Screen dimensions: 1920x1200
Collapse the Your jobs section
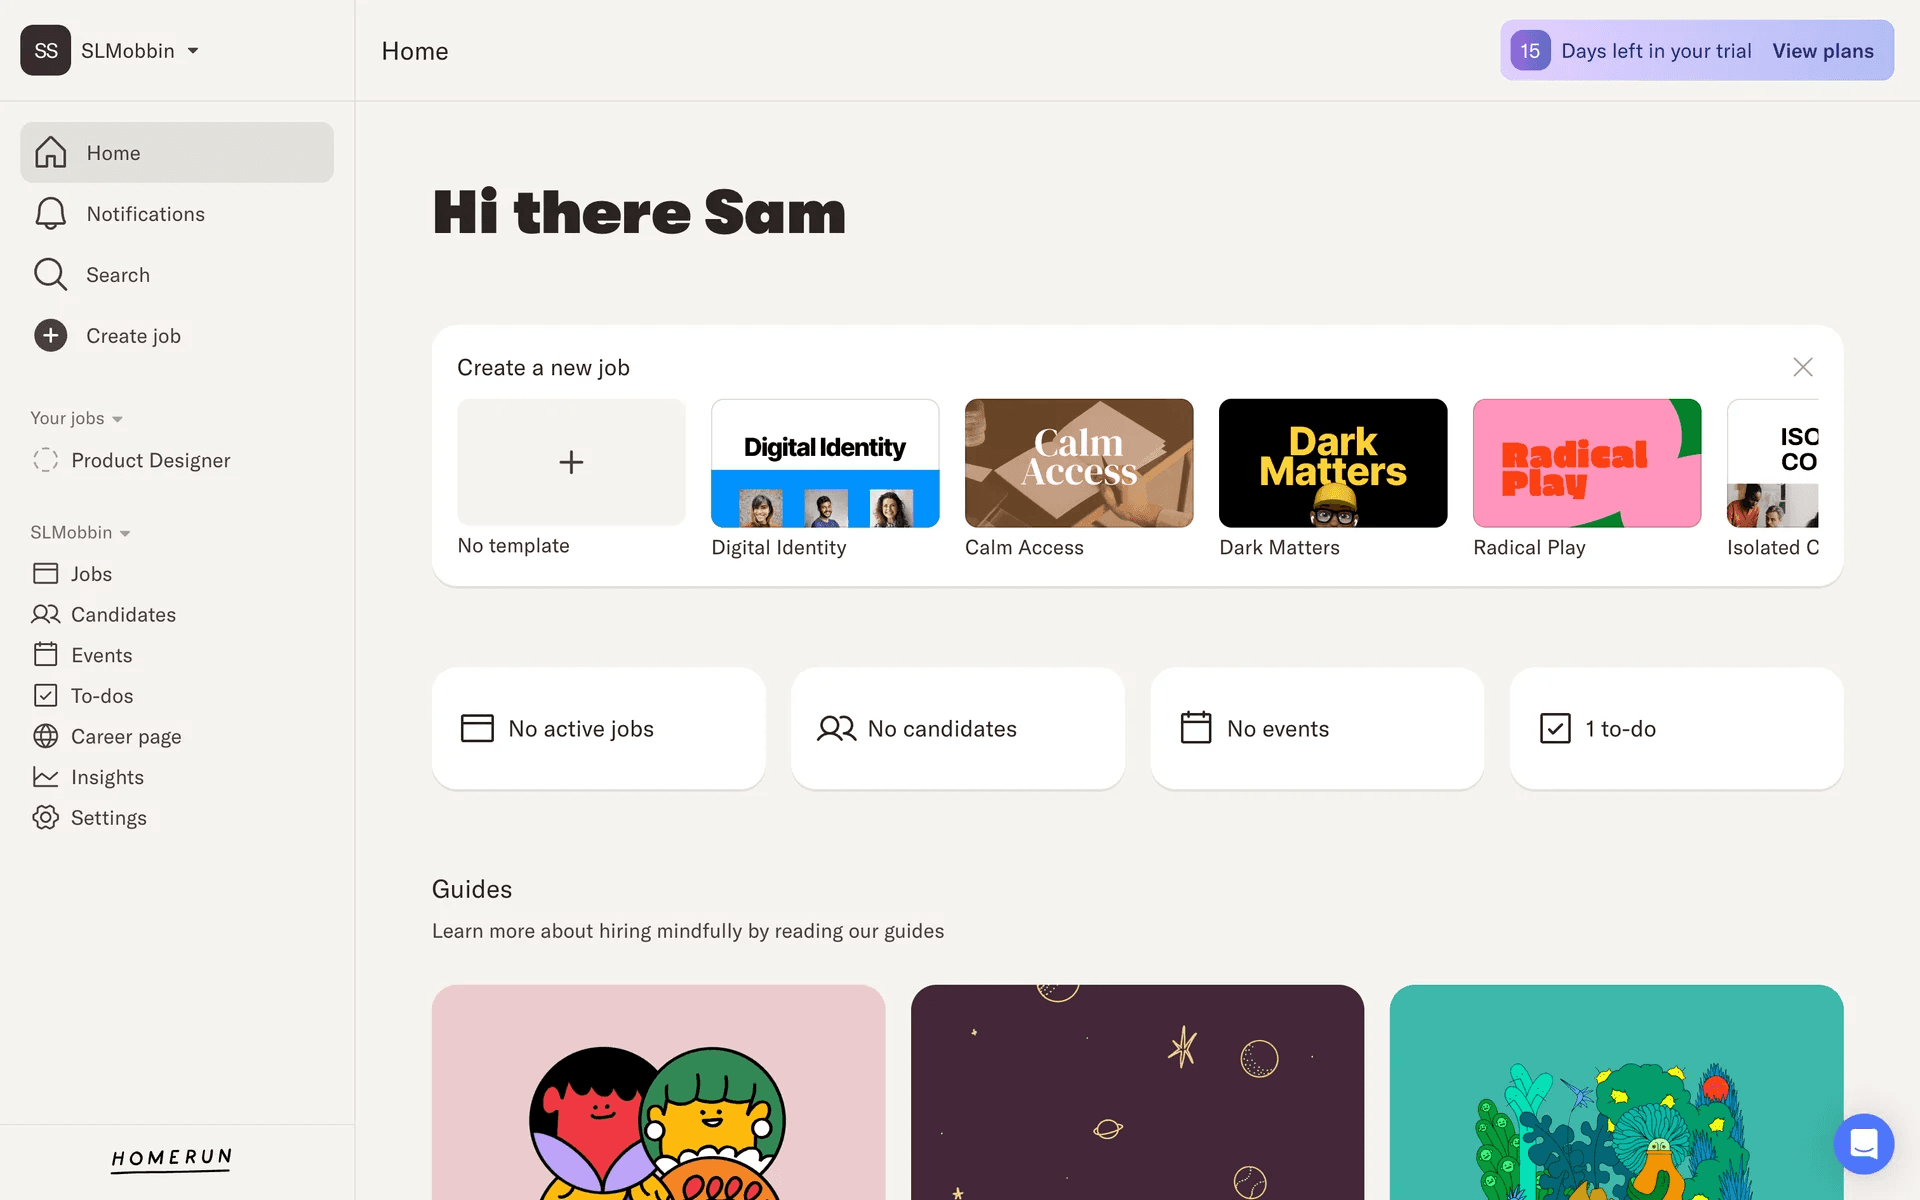pos(76,418)
